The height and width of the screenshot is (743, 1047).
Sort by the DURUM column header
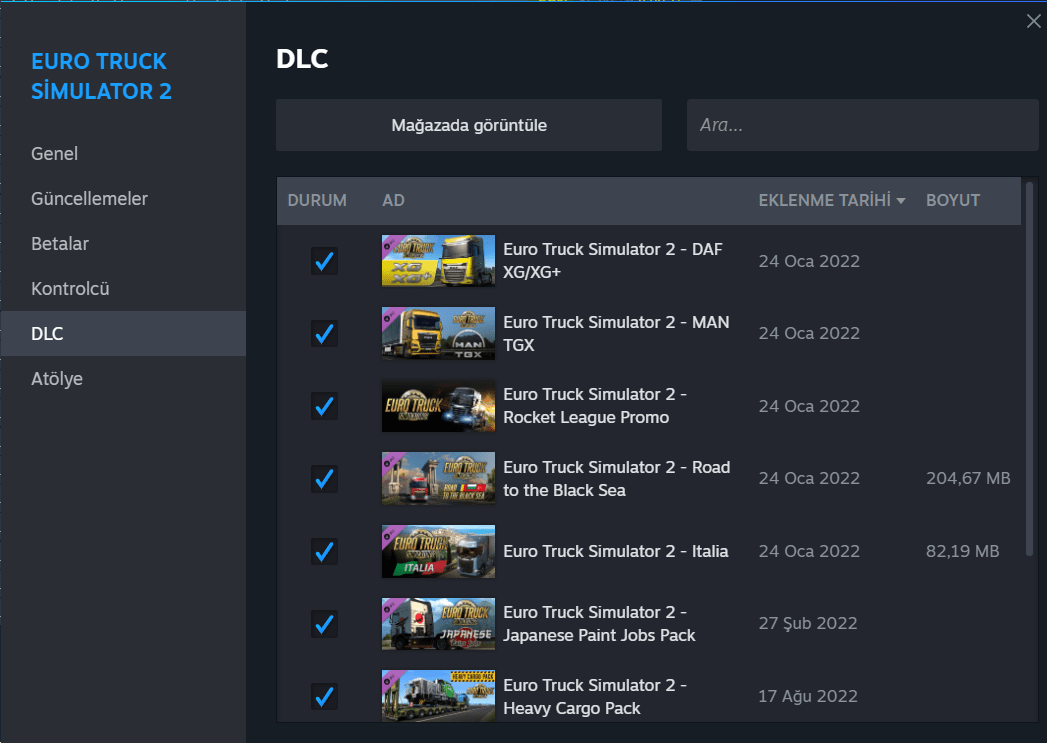[x=317, y=200]
